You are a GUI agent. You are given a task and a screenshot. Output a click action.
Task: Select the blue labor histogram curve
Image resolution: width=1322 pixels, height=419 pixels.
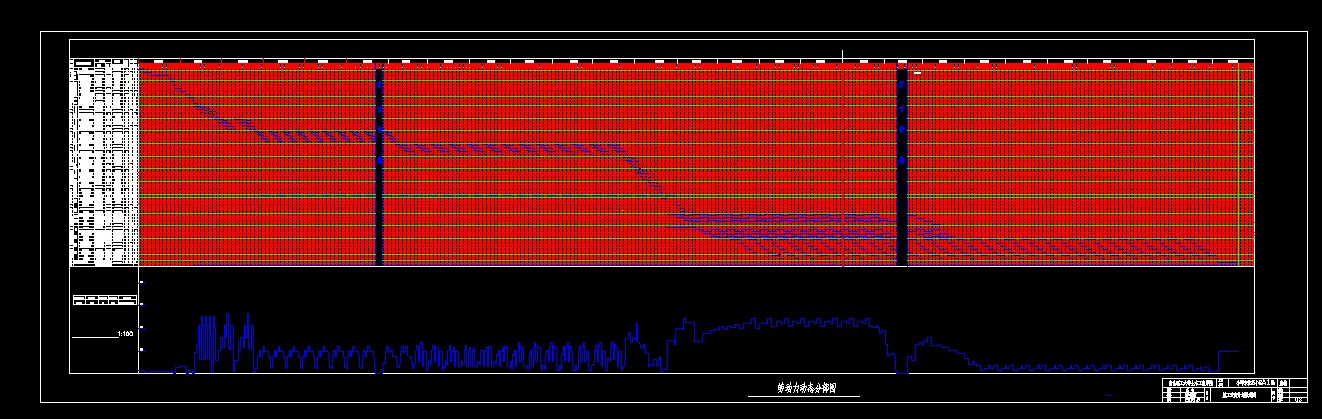coord(690,345)
